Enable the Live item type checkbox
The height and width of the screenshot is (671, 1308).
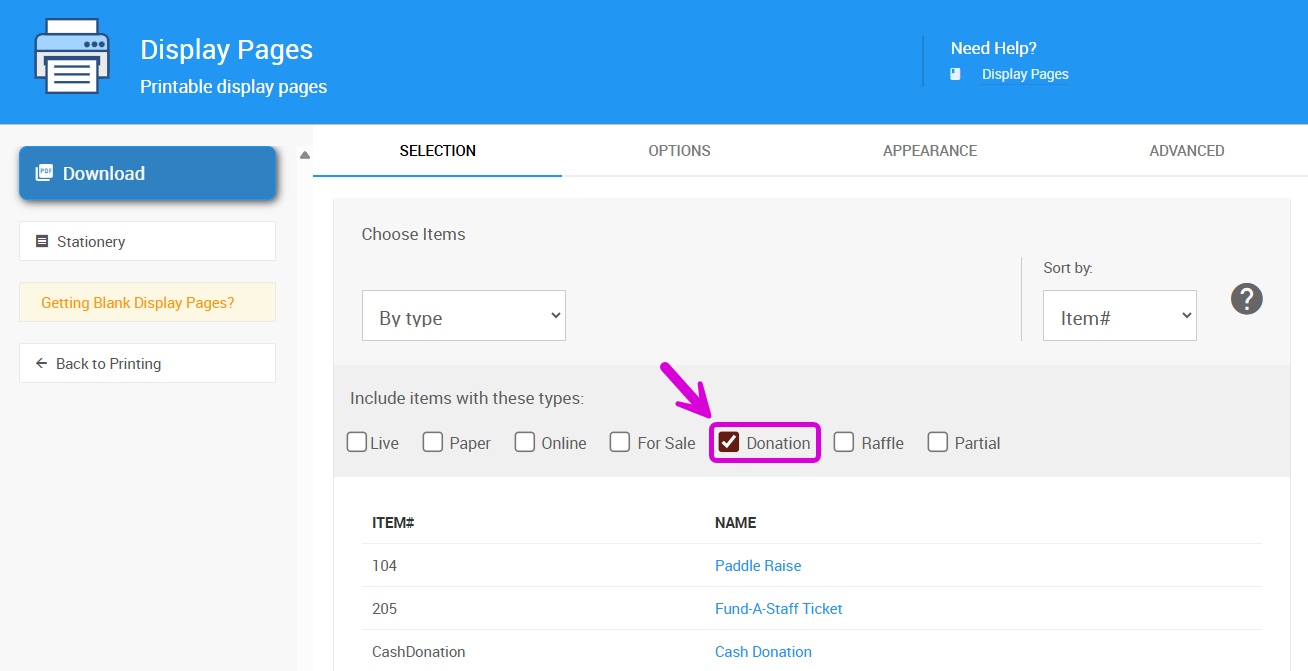[357, 442]
